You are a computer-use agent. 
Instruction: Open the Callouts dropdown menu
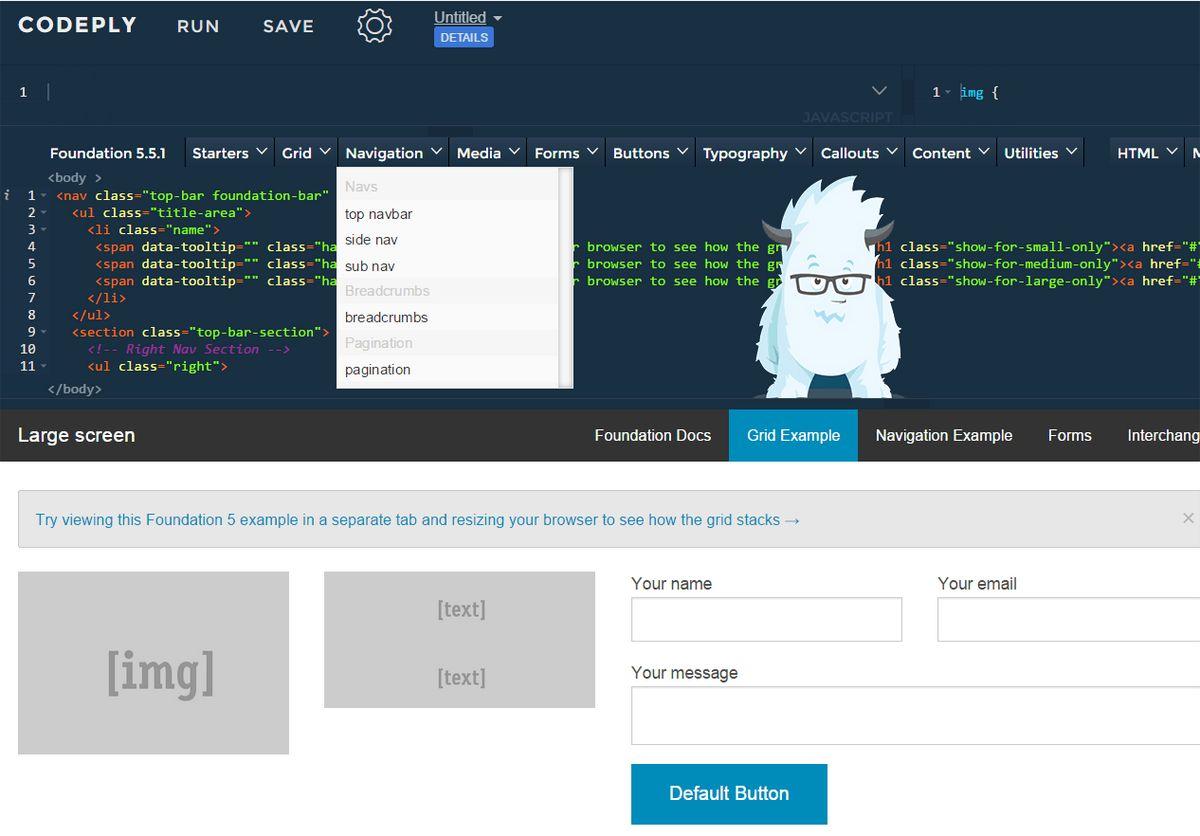click(x=859, y=153)
